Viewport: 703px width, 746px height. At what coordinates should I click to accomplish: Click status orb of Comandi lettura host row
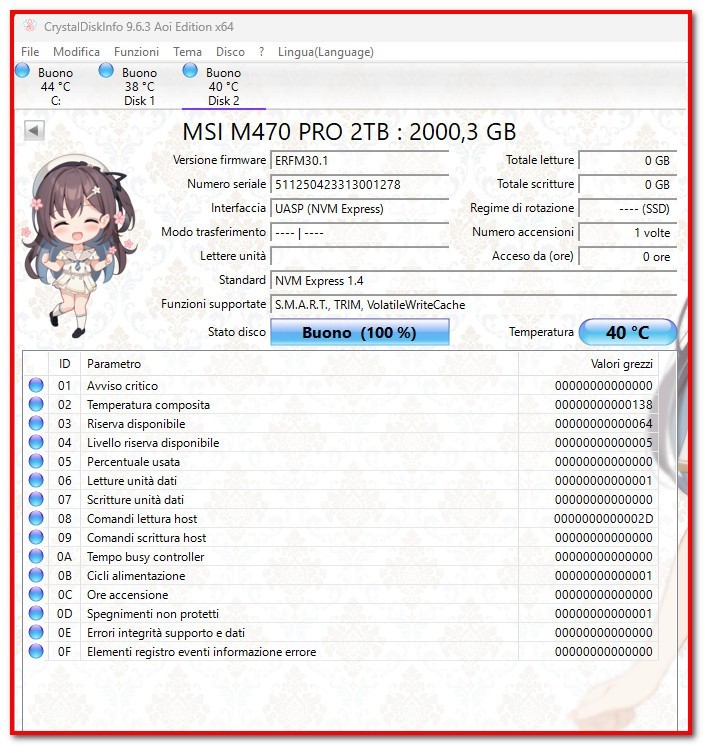[36, 518]
